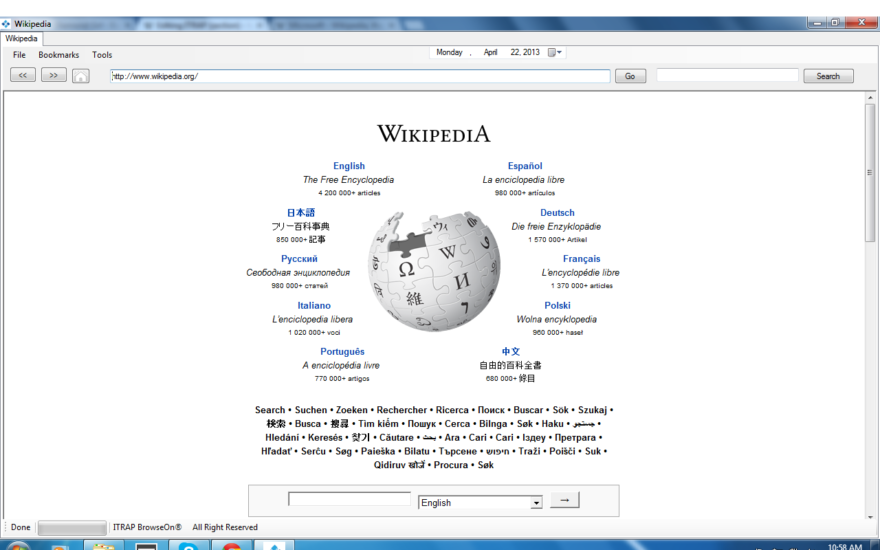Click the 'WIKIPEDIA' wordmark heading
This screenshot has height=550, width=880.
(433, 134)
